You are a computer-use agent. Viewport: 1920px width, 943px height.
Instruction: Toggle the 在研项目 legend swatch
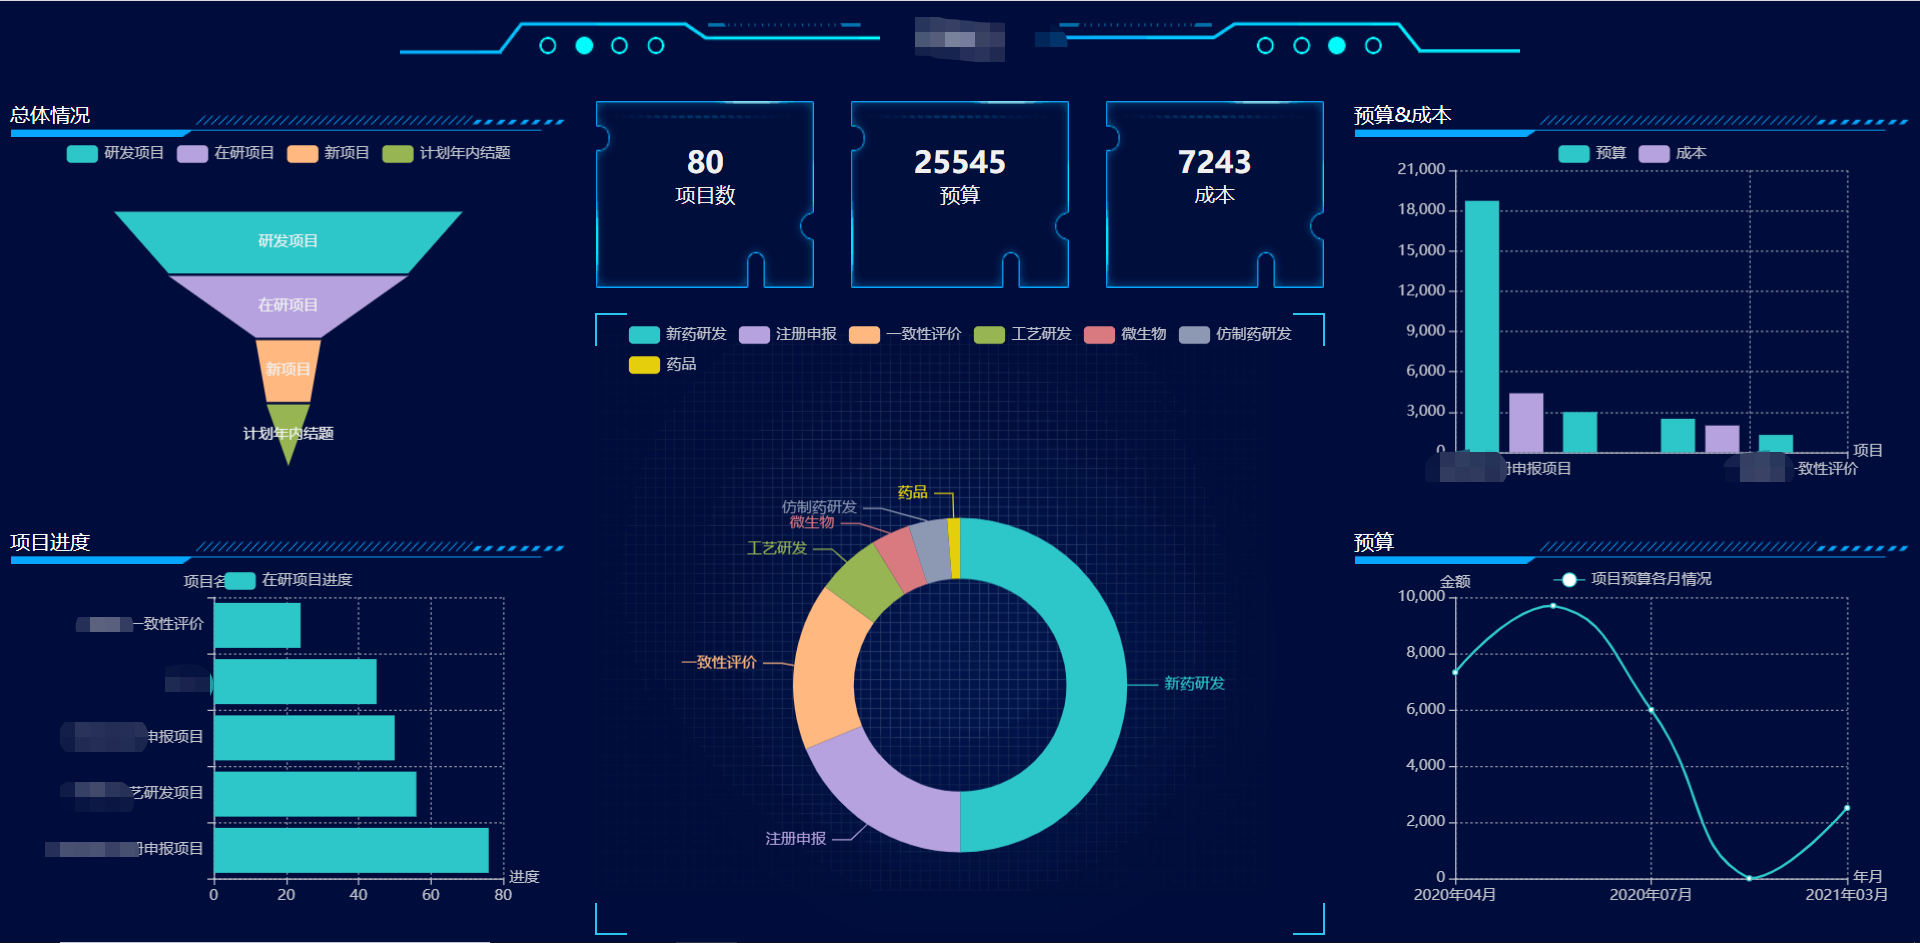192,153
